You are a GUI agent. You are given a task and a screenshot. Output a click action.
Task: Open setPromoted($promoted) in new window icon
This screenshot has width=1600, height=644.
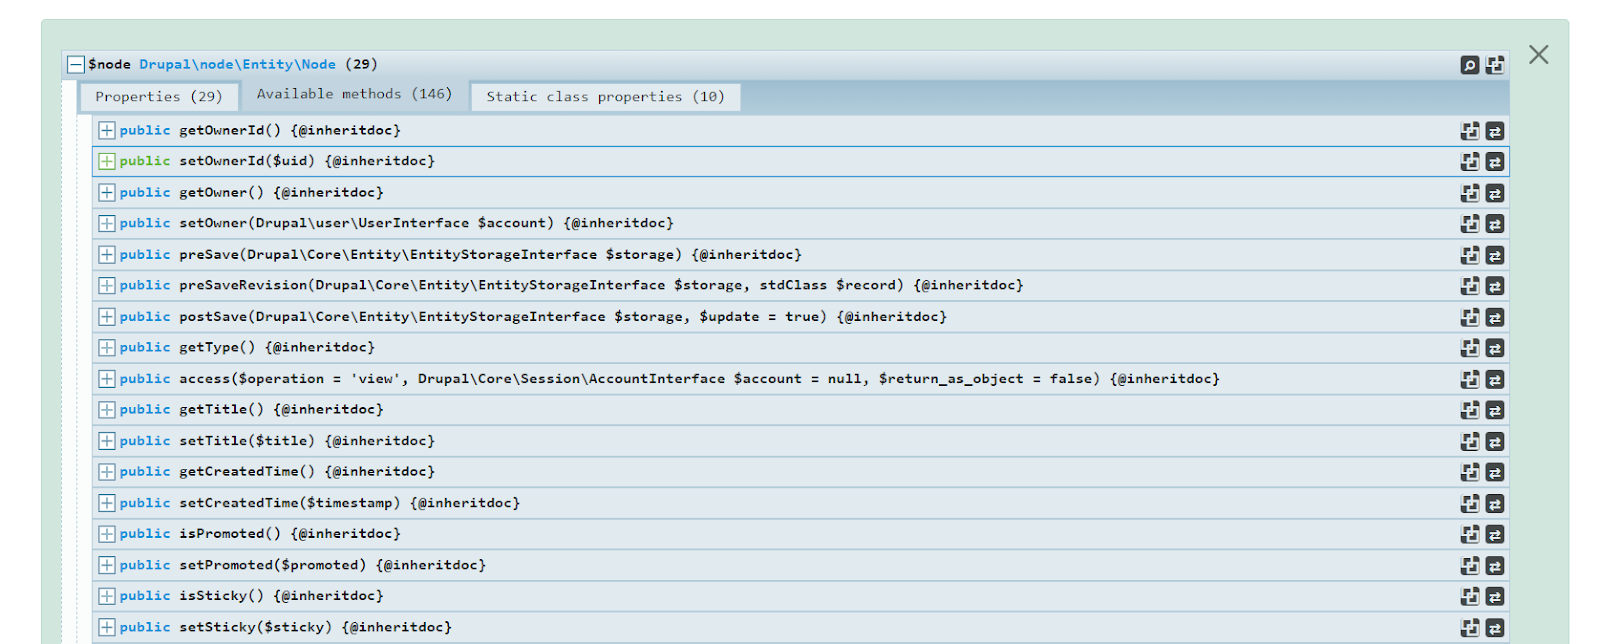(x=1470, y=565)
